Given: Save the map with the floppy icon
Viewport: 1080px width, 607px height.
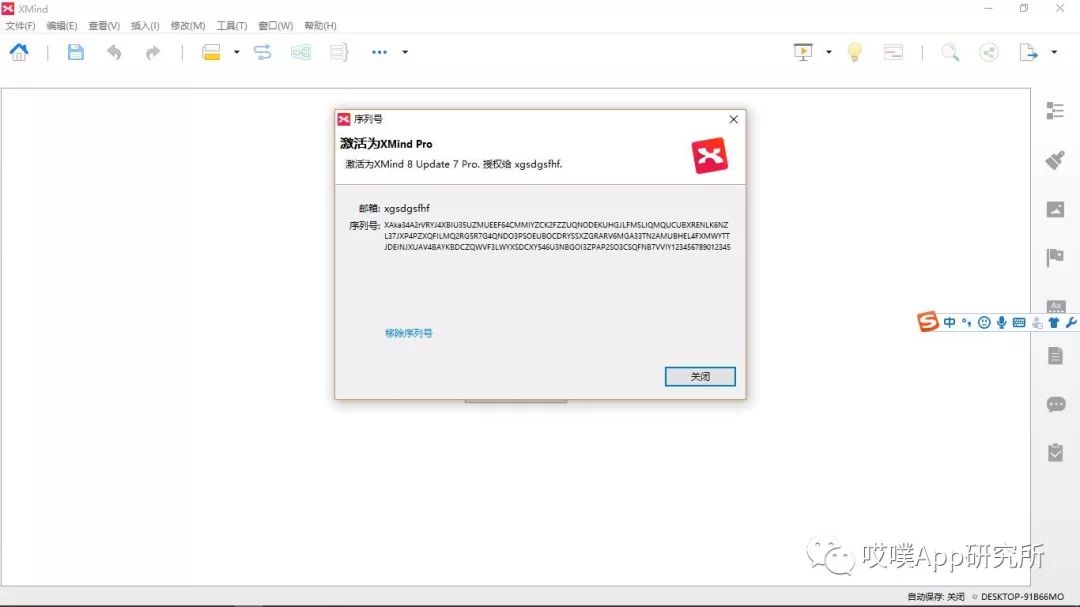Looking at the screenshot, I should point(76,52).
